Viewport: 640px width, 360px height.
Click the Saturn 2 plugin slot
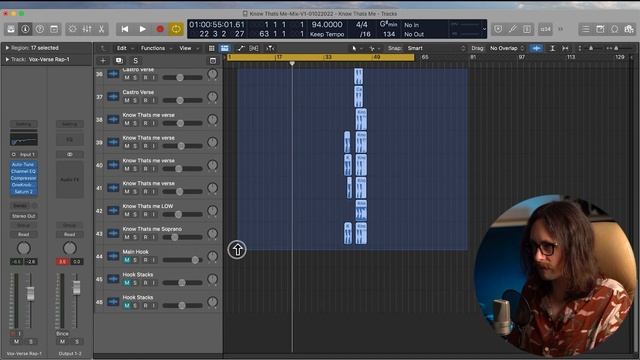[x=23, y=191]
